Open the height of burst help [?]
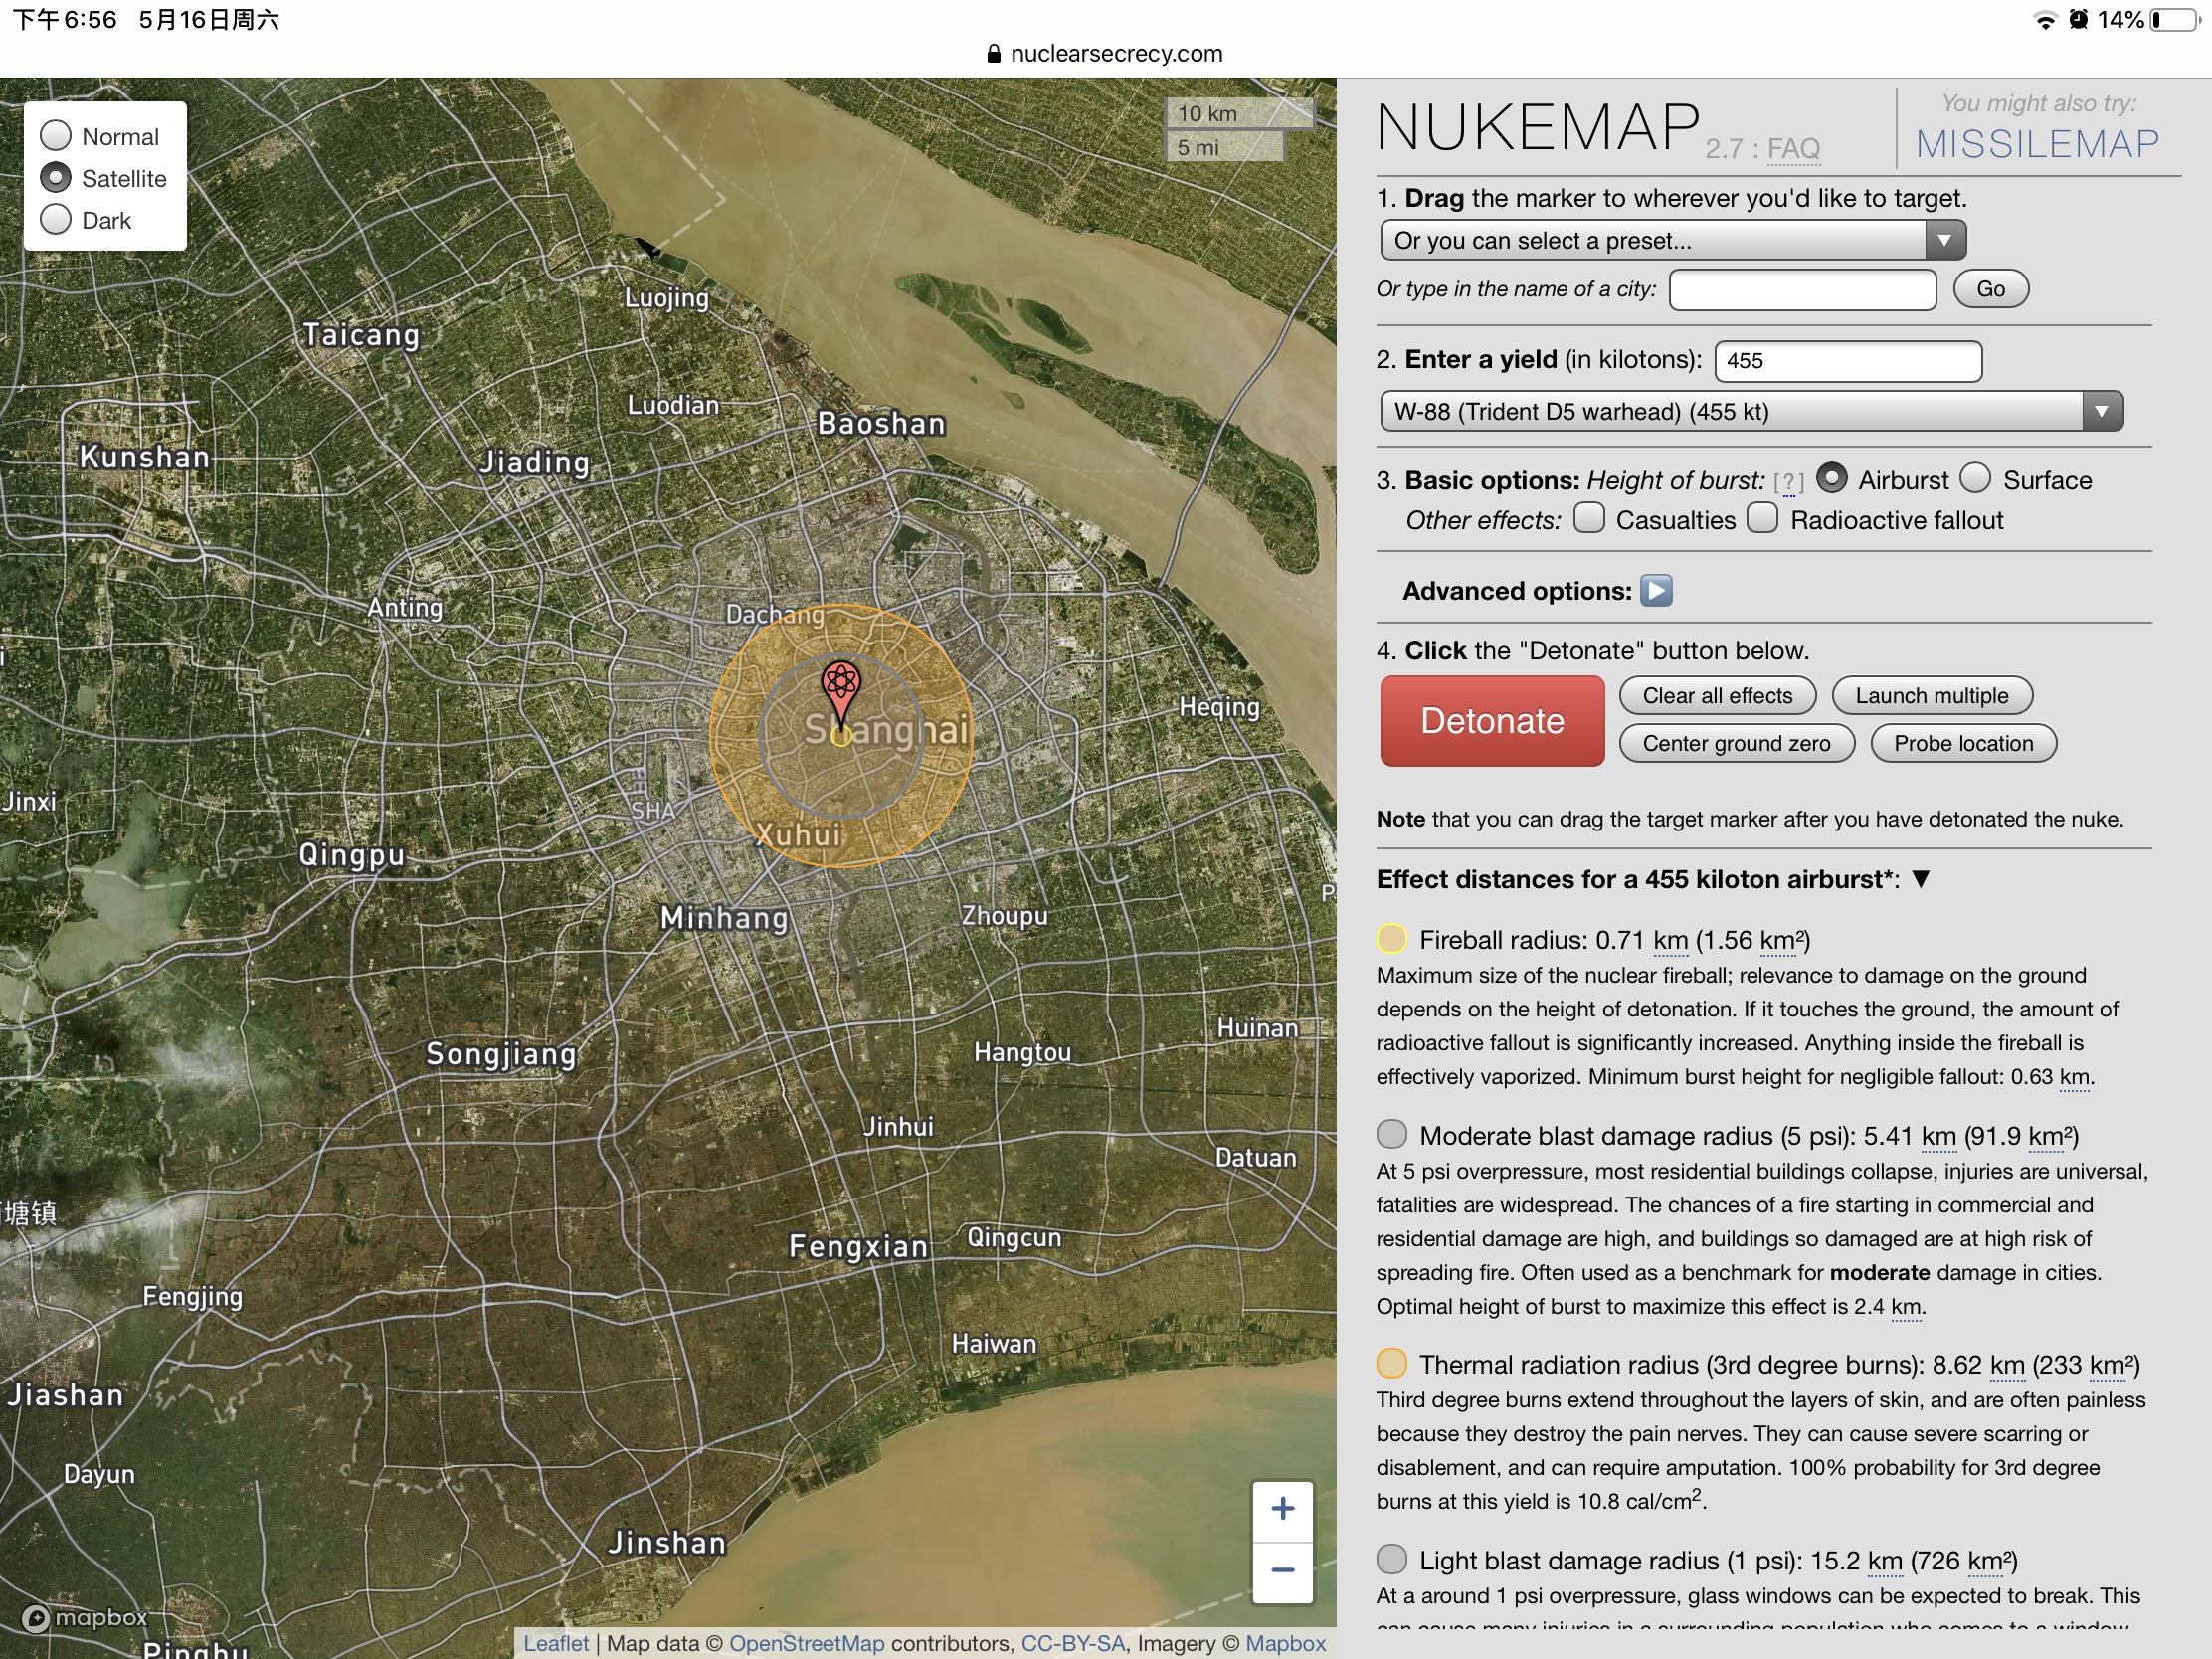This screenshot has width=2212, height=1659. [x=1788, y=483]
